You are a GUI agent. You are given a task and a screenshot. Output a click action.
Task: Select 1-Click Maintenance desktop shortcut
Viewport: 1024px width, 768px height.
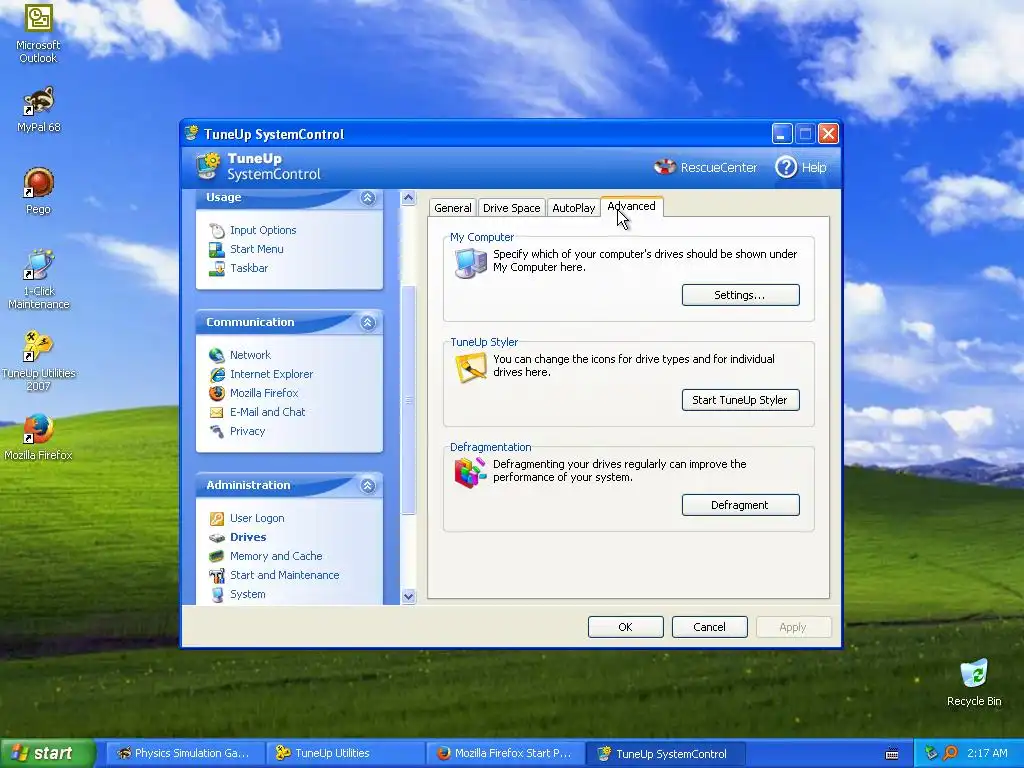[38, 264]
